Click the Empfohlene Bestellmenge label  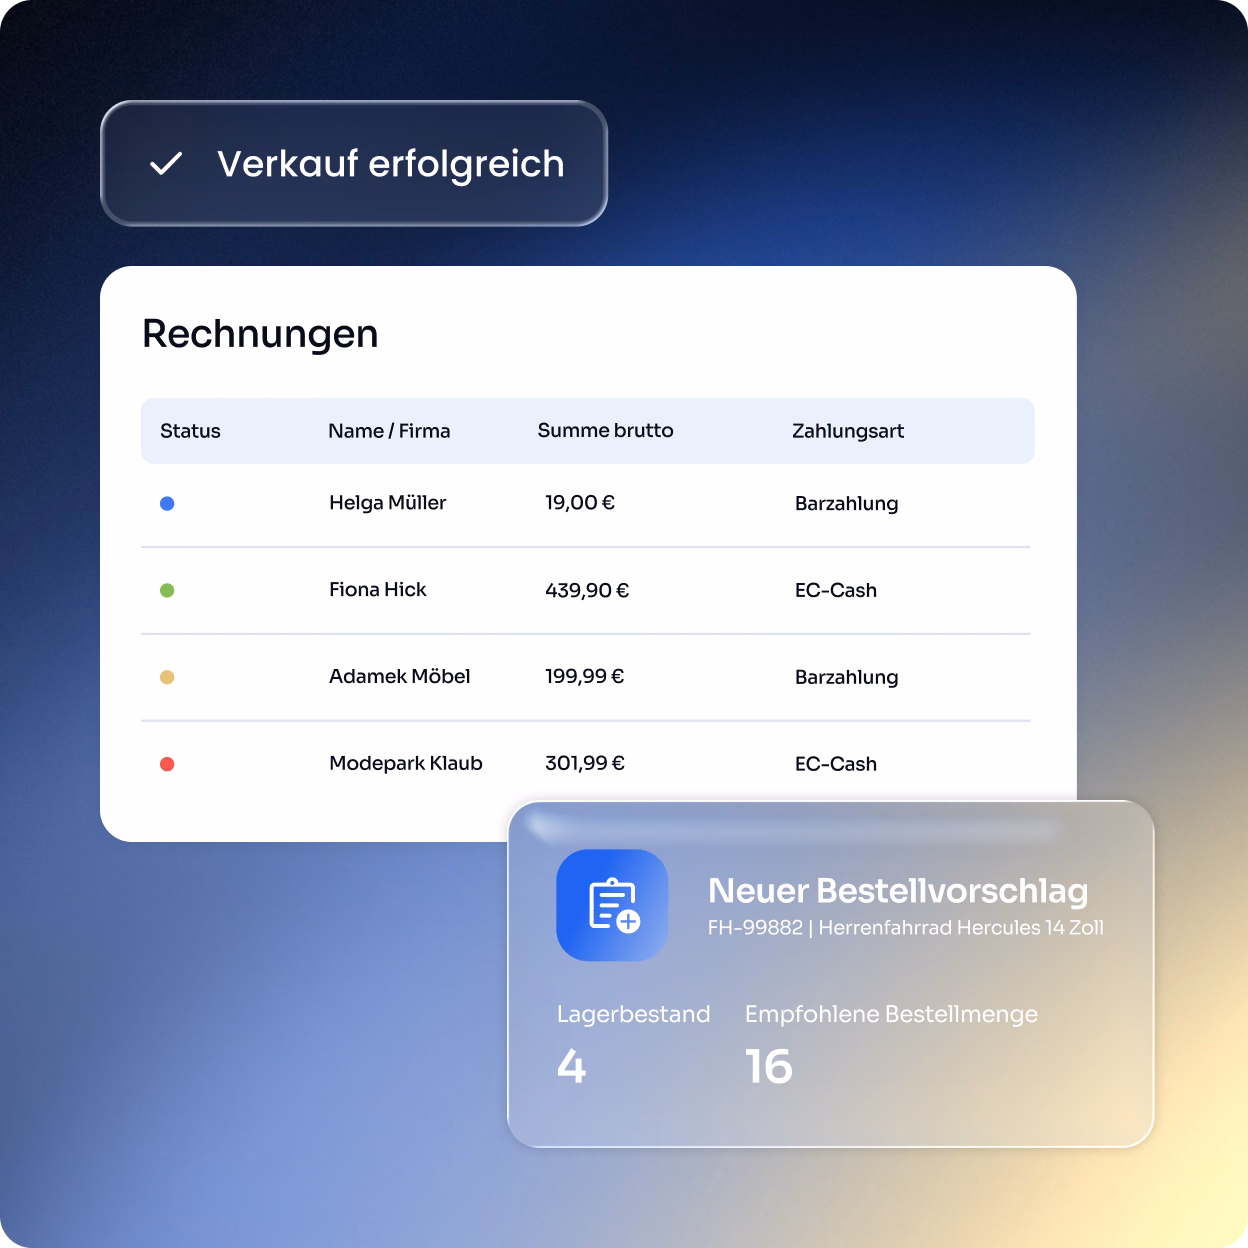[x=891, y=1015]
